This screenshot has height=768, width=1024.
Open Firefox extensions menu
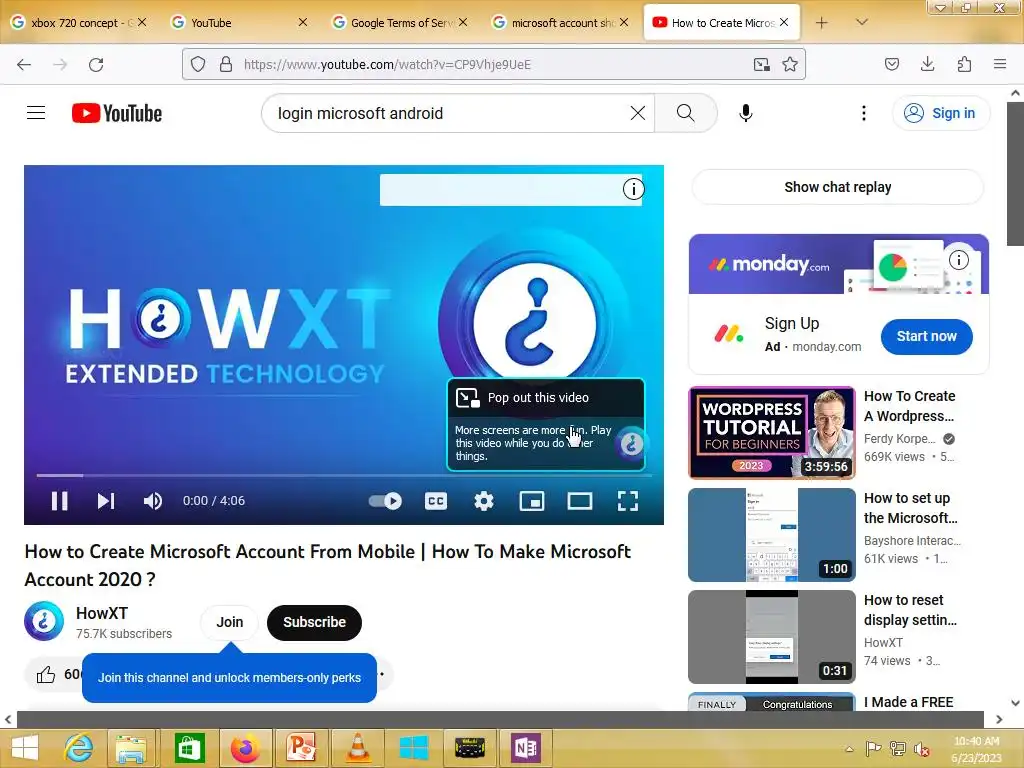964,64
